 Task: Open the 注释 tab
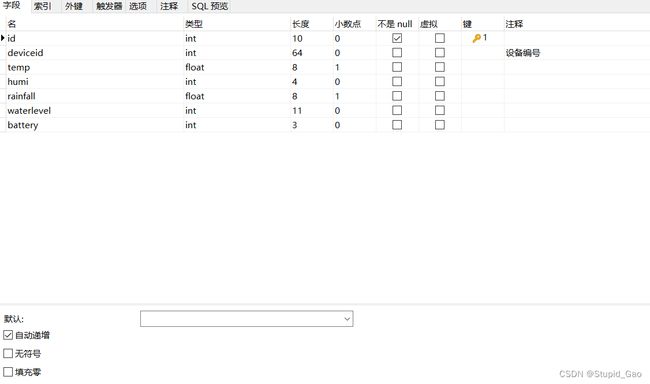click(169, 6)
